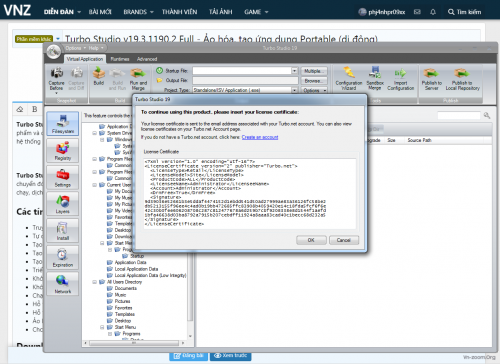Click the Đăng bài post button
The image size is (500, 364).
tap(188, 356)
